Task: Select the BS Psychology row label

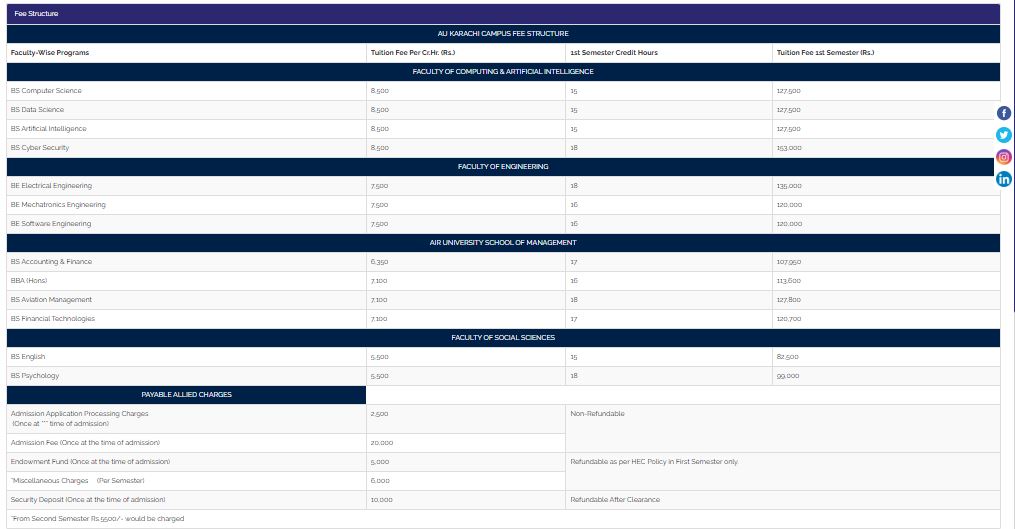Action: (34, 376)
